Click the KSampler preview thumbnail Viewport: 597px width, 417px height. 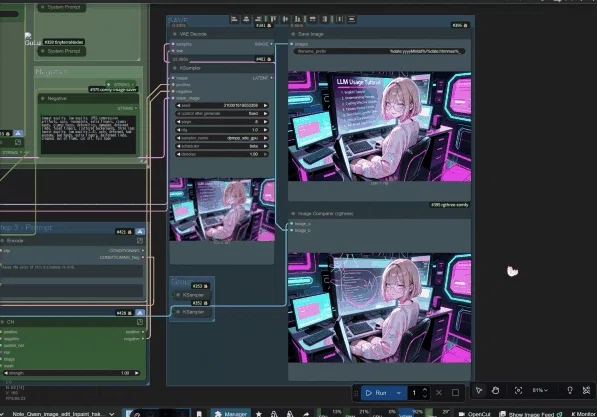(x=222, y=209)
